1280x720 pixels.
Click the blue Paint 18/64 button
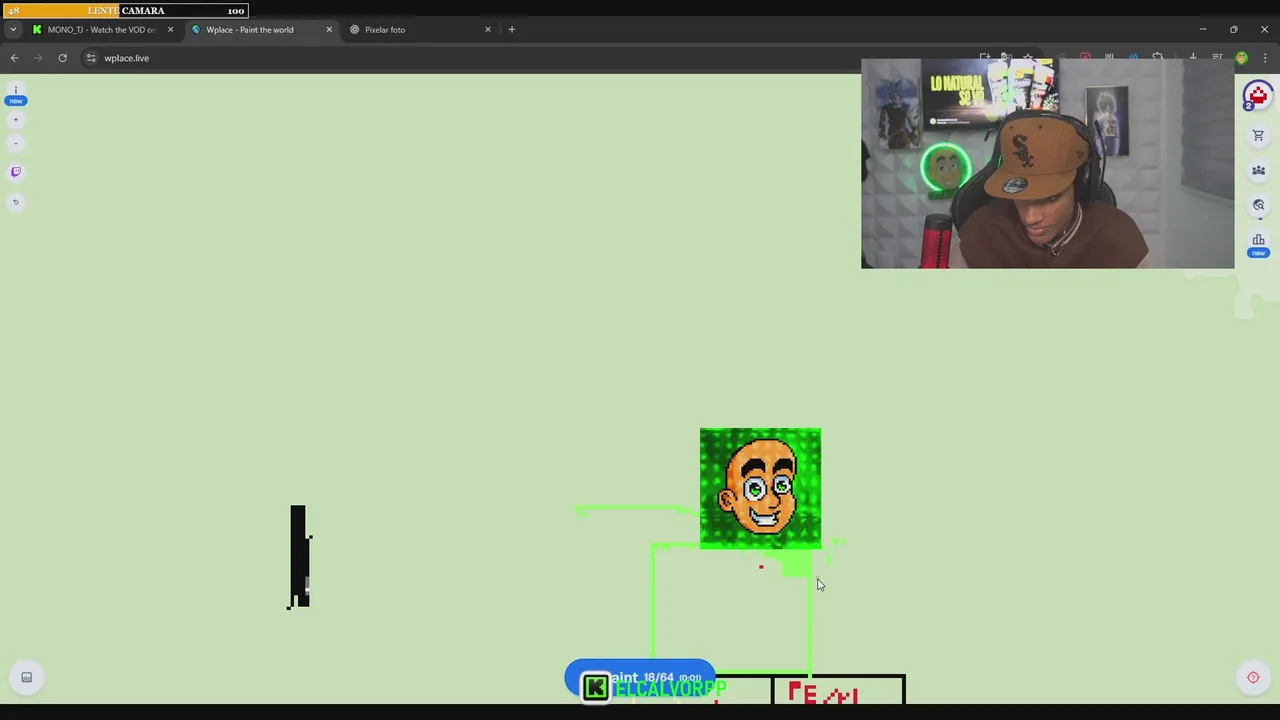click(640, 678)
